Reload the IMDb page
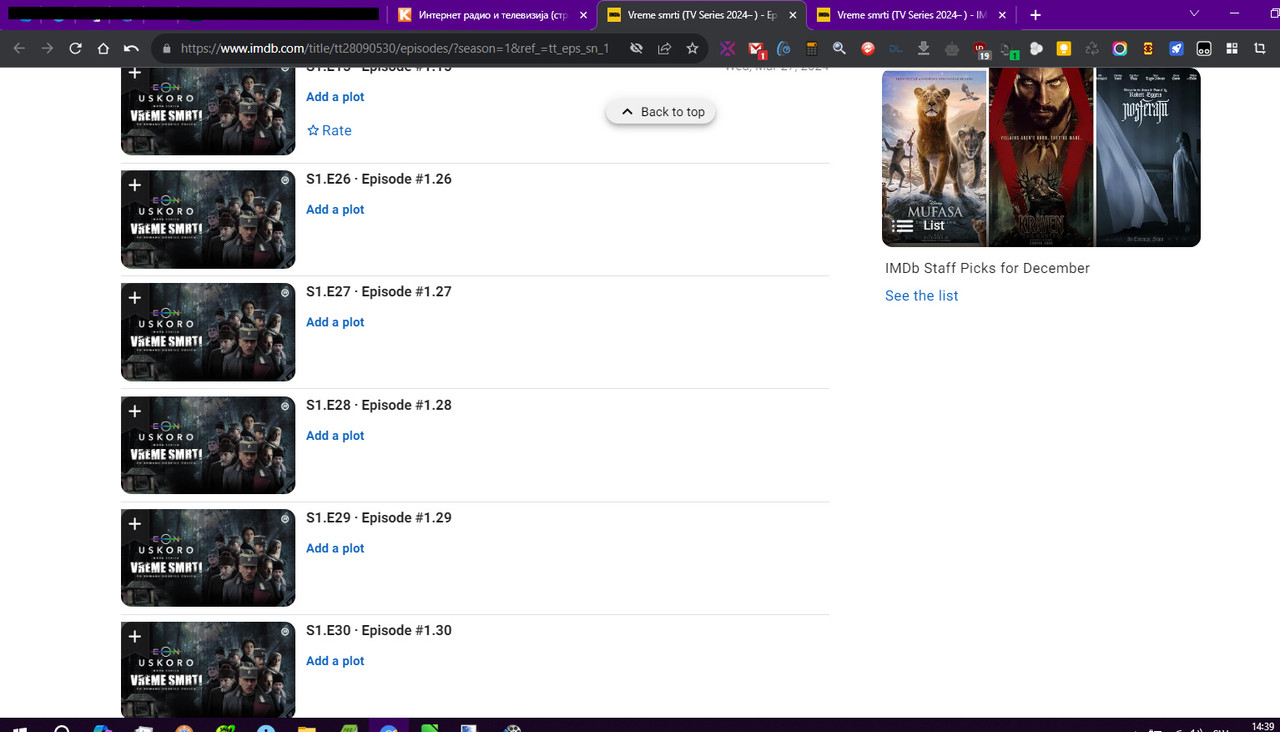 coord(75,48)
